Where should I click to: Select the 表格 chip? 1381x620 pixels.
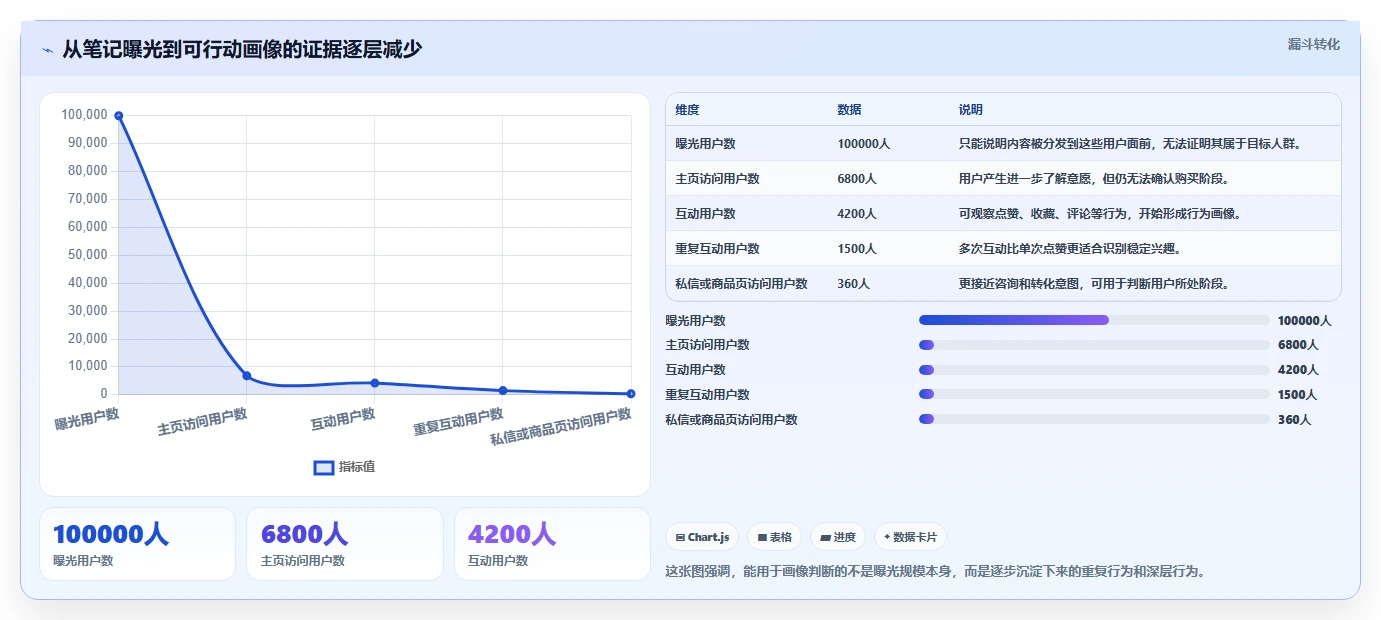[774, 537]
